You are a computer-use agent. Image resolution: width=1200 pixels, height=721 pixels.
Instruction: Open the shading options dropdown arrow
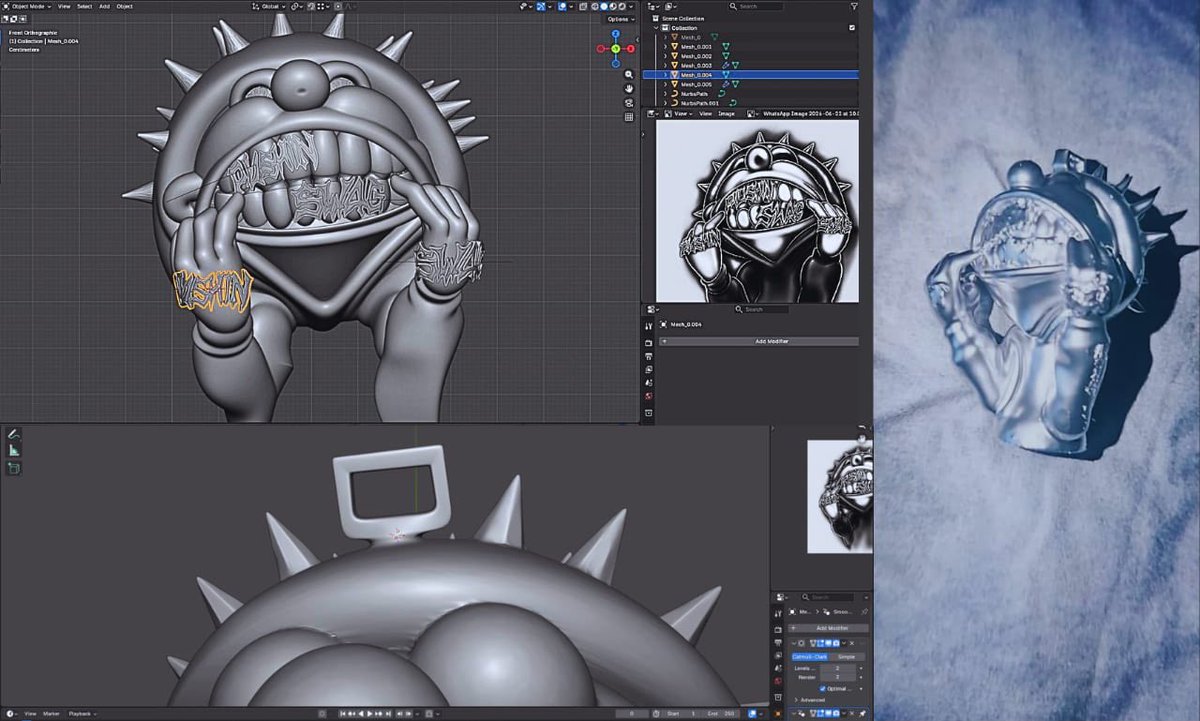[631, 6]
